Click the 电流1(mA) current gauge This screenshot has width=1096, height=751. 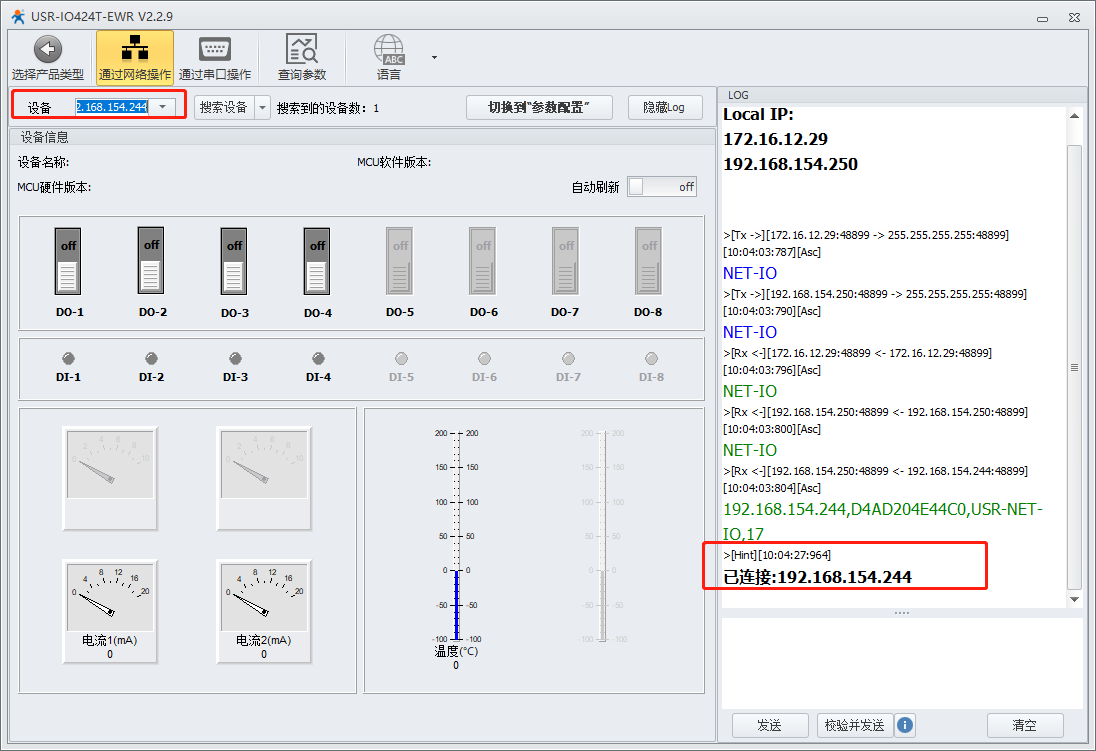pos(110,611)
